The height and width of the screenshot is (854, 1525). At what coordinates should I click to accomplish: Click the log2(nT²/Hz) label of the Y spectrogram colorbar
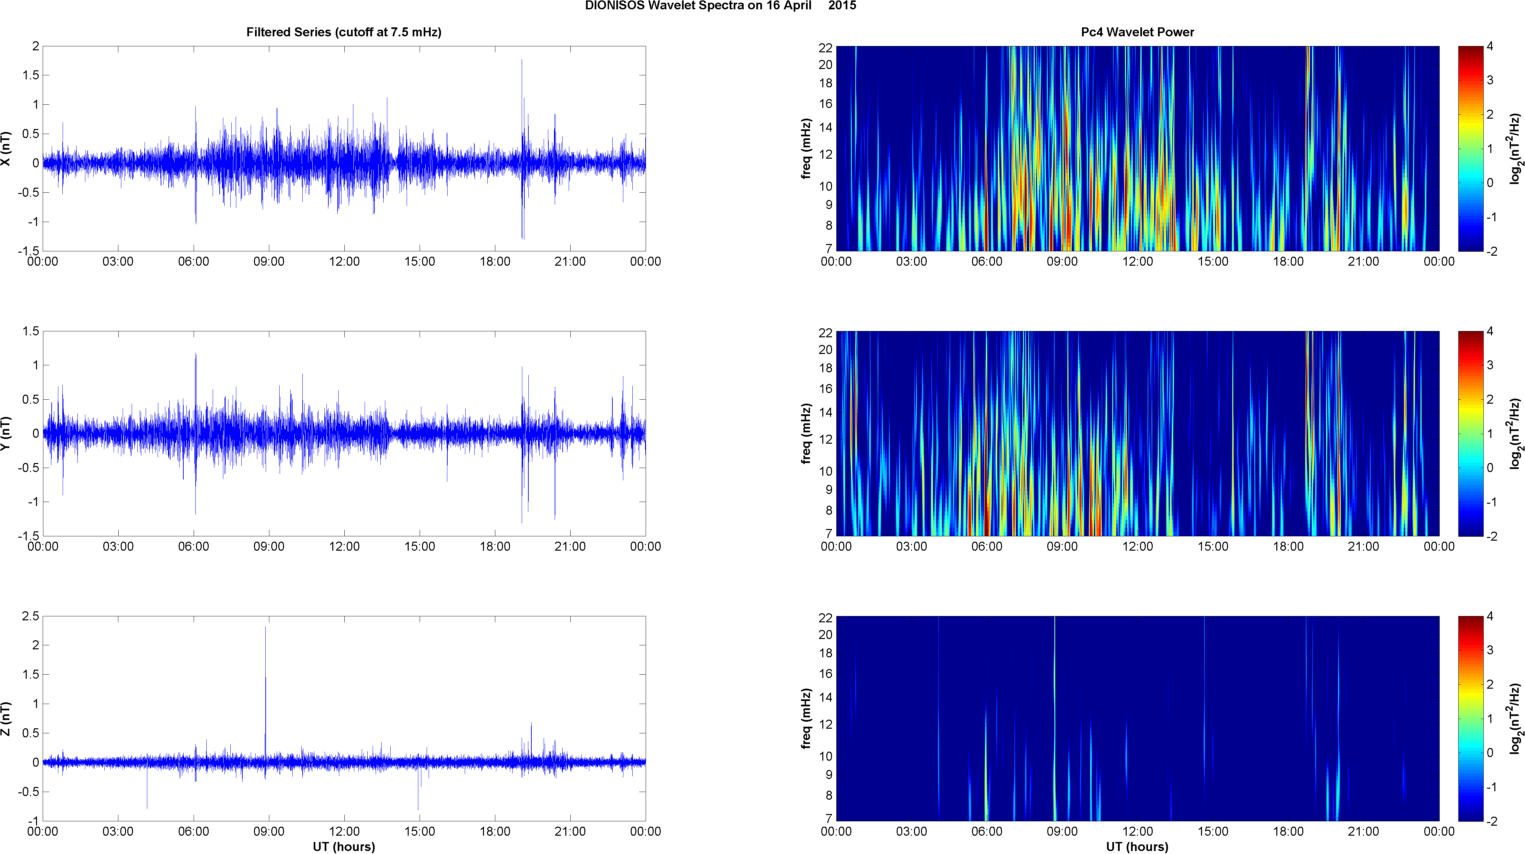point(1516,434)
